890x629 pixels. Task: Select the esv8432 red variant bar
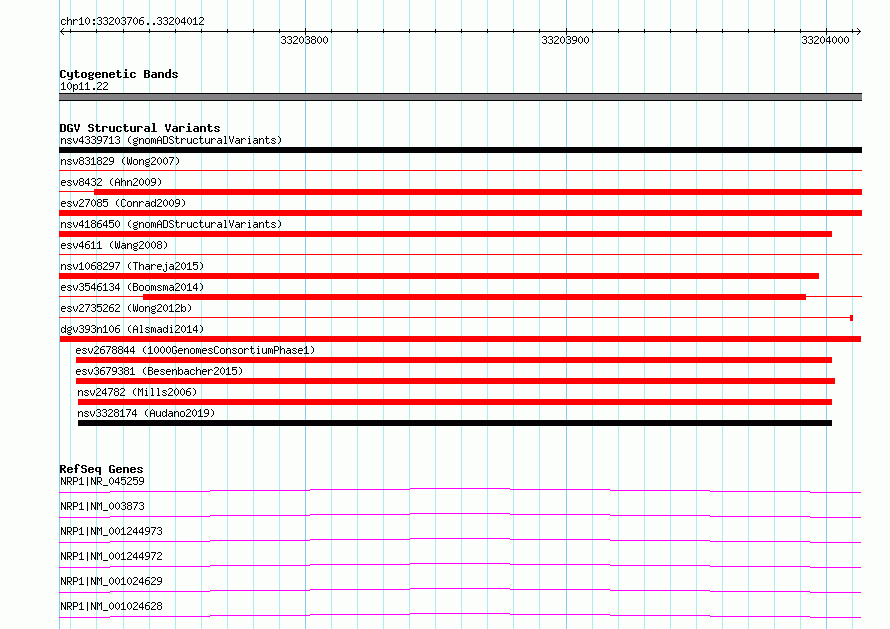point(478,192)
